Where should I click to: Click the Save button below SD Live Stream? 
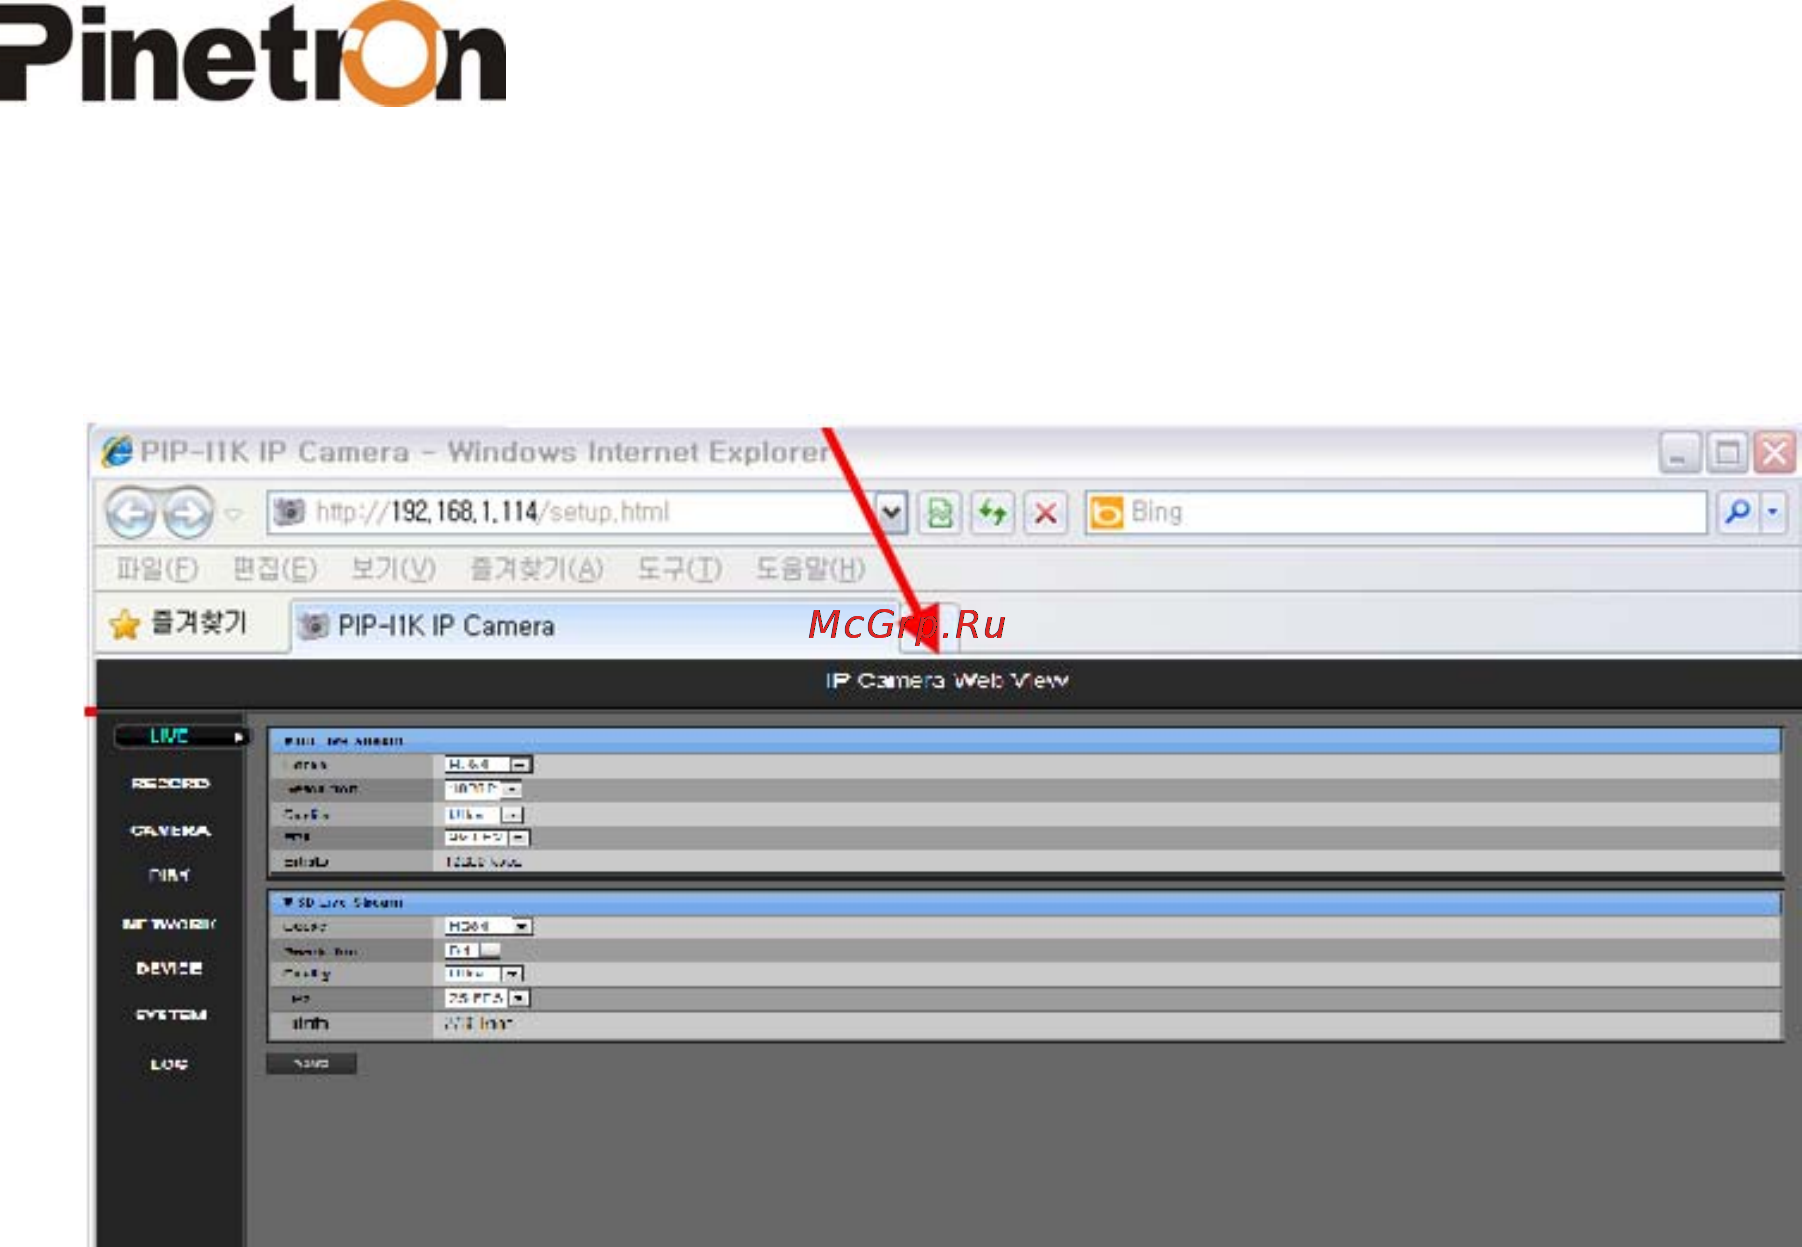[311, 1063]
